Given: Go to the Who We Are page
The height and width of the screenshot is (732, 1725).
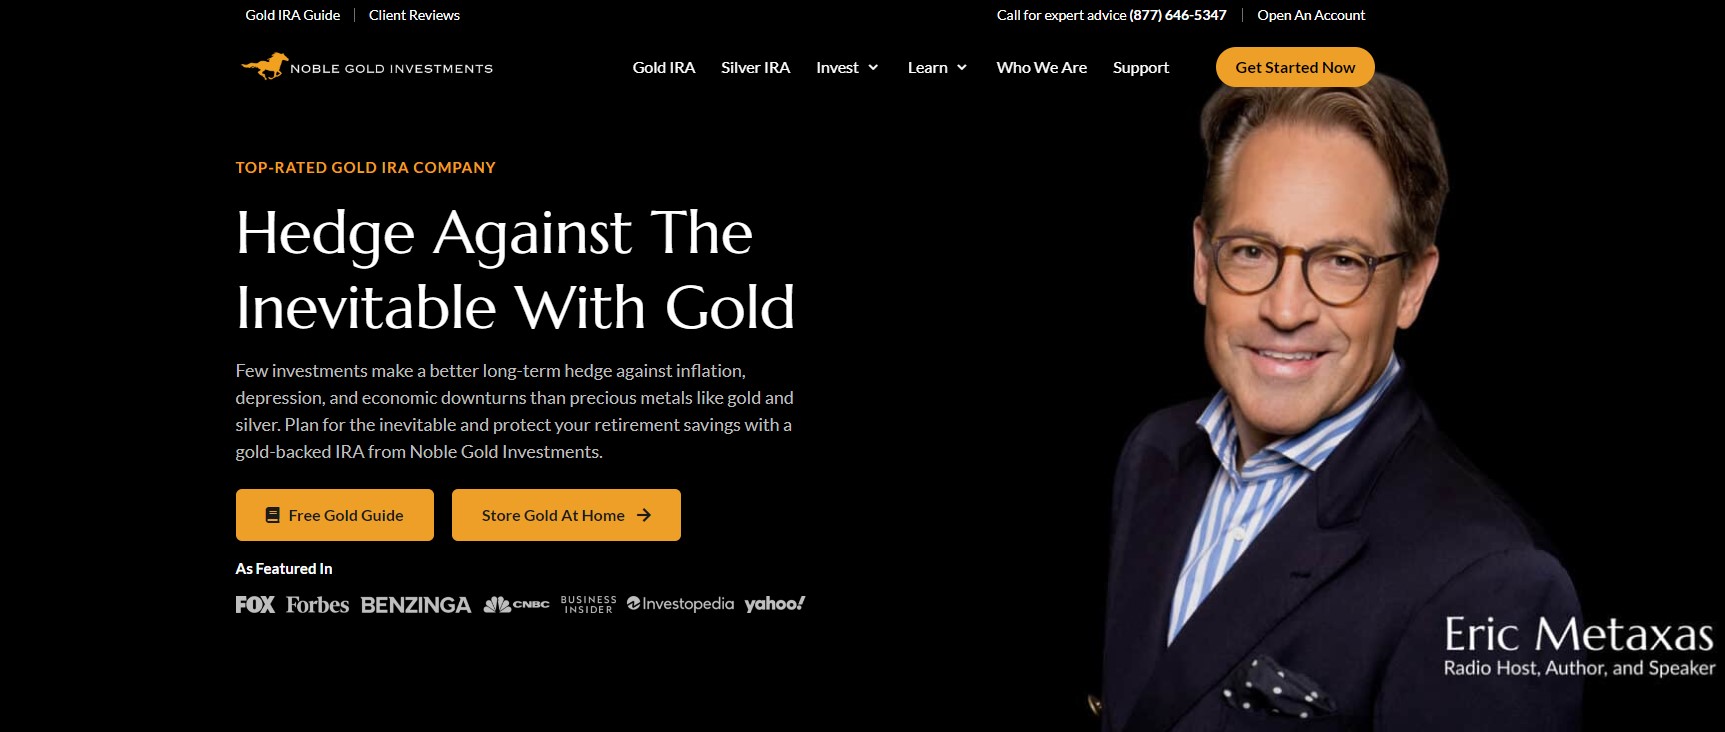Looking at the screenshot, I should [1042, 67].
